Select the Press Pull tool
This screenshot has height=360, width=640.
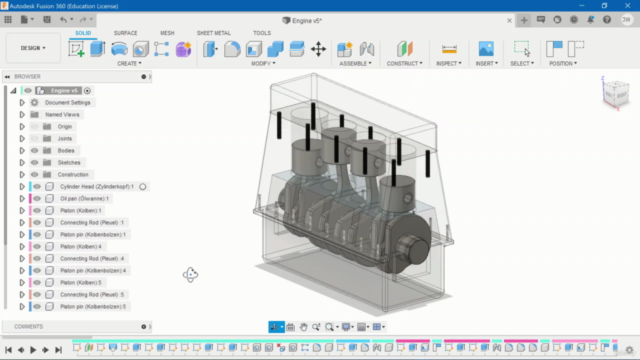point(210,49)
